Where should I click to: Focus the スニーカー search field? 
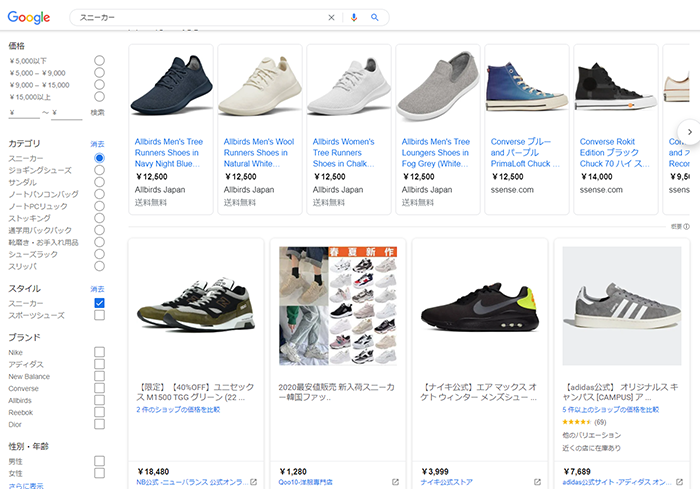(201, 17)
